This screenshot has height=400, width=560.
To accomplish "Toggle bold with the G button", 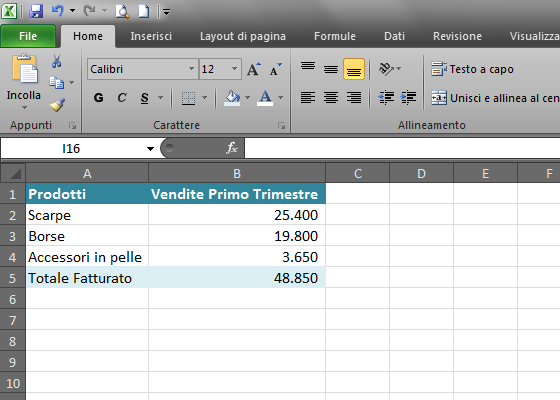I will click(99, 98).
